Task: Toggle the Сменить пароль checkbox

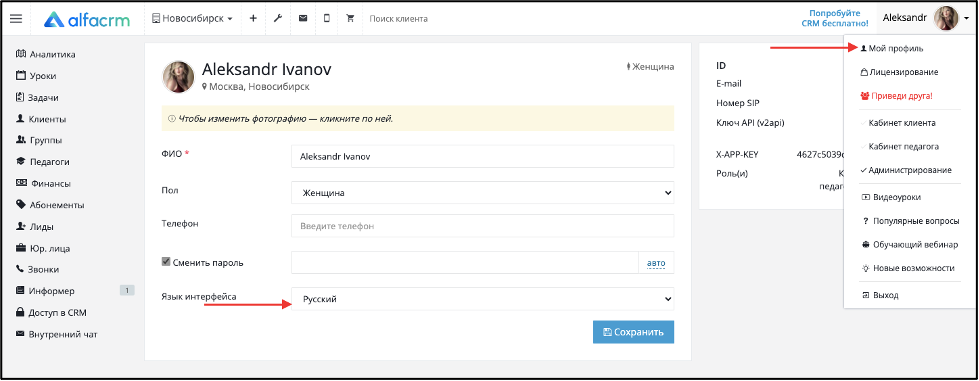Action: pyautogui.click(x=166, y=262)
